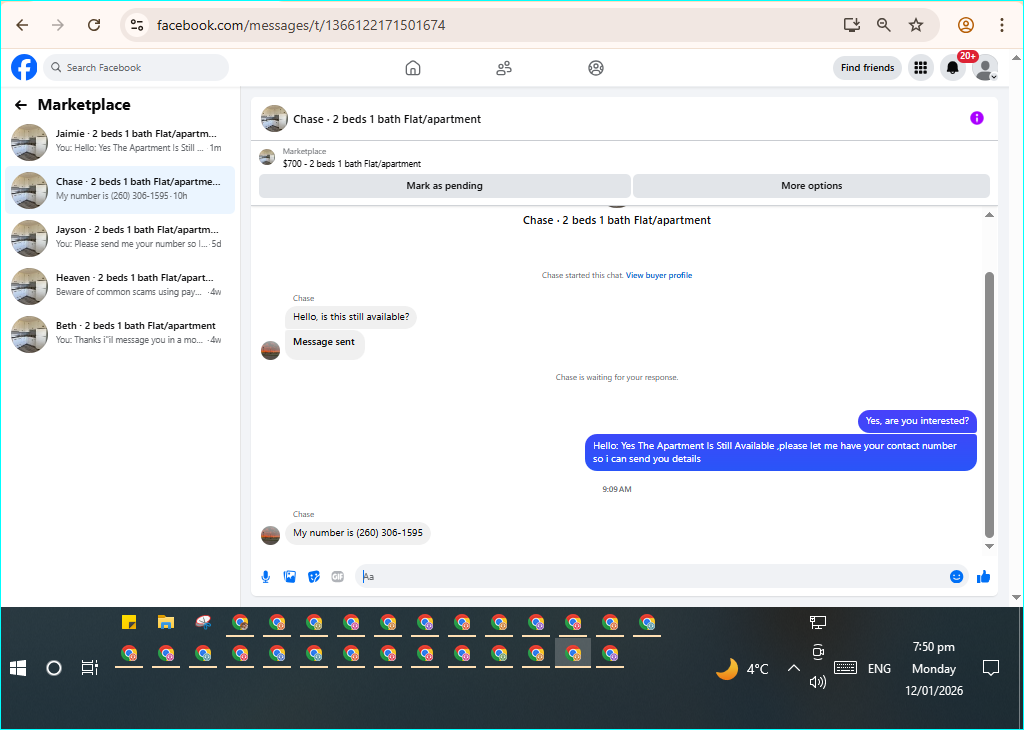
Task: Click 'Hello, is this still available?' message
Action: pyautogui.click(x=351, y=317)
